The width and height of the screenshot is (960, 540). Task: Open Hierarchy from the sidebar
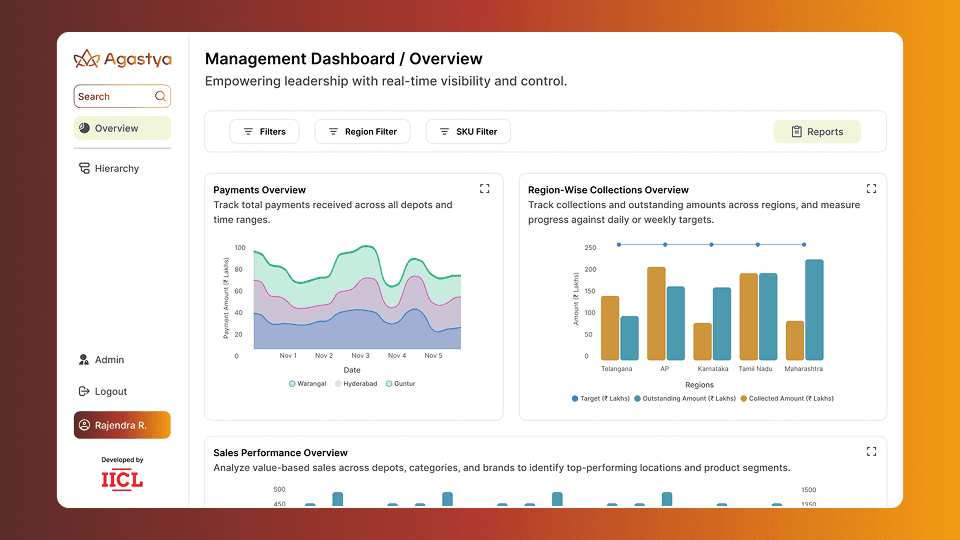coord(116,169)
